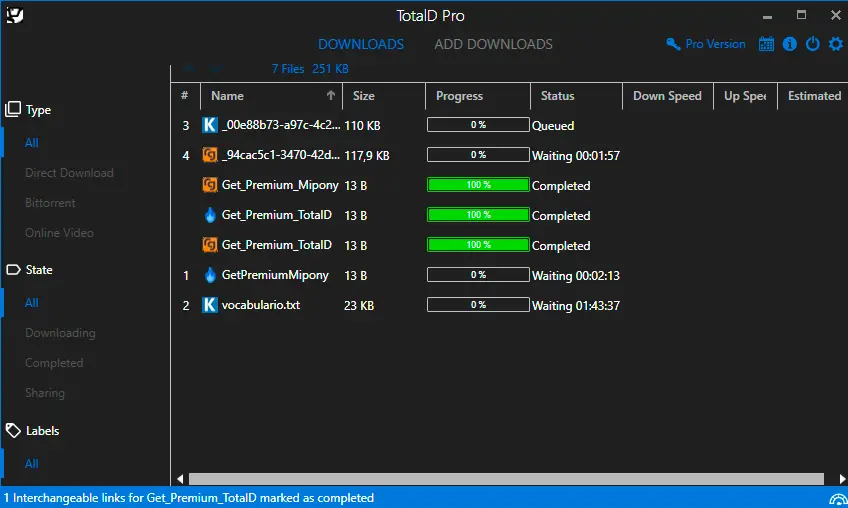Click the K icon beside vocabulario.txt
The image size is (848, 508).
(x=210, y=305)
